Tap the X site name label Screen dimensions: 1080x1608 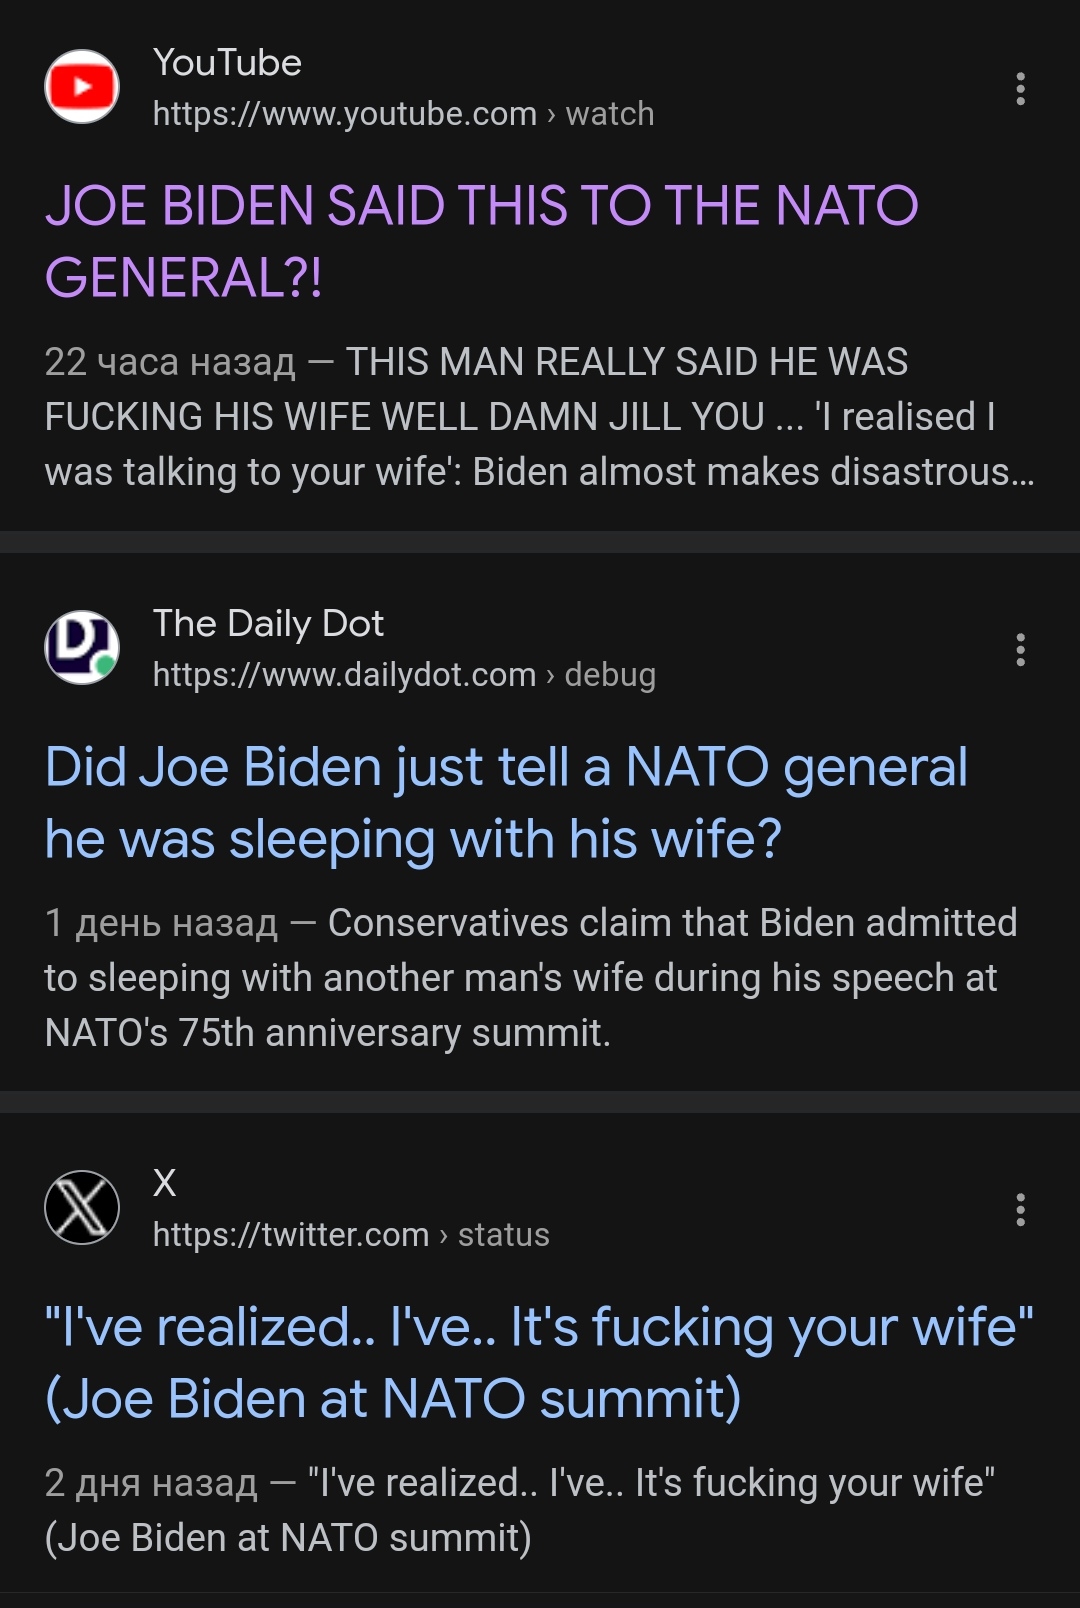(x=164, y=1183)
